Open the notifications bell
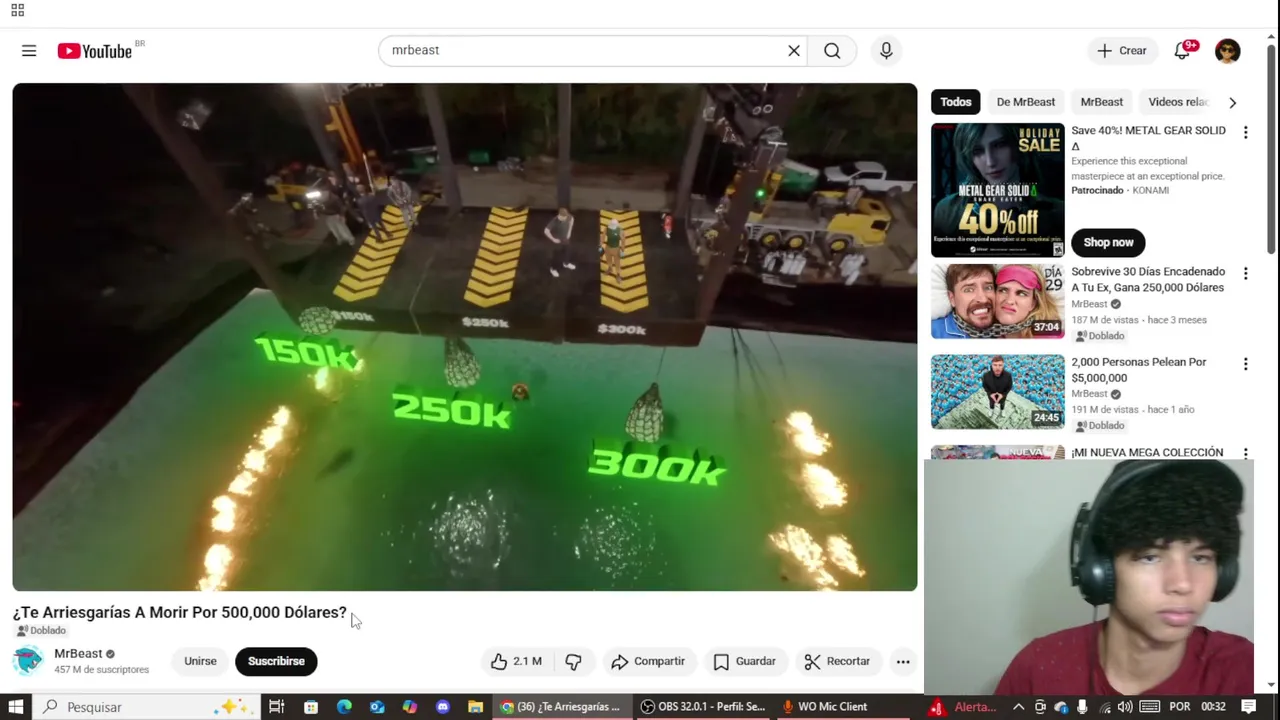The width and height of the screenshot is (1280, 720). (x=1183, y=51)
